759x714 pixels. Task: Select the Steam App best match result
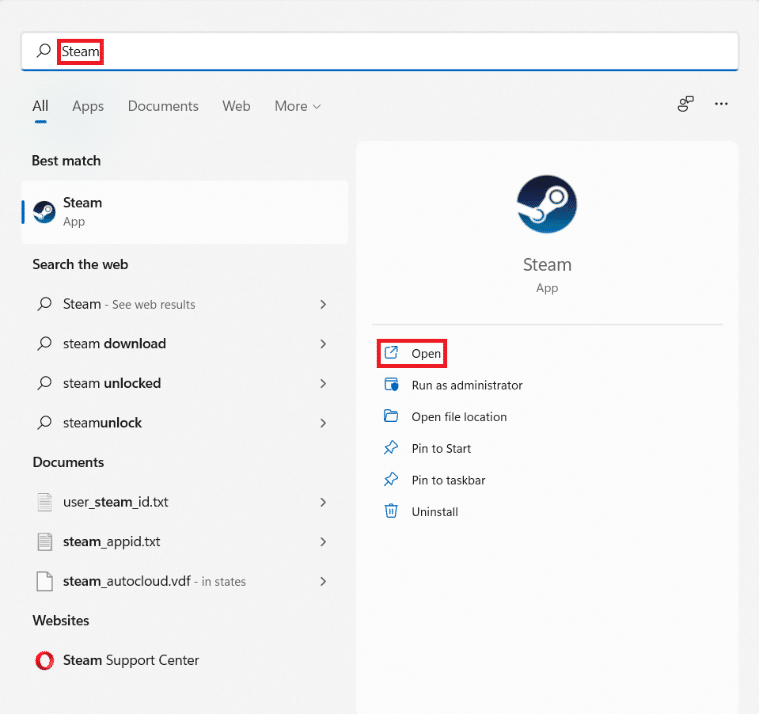(x=184, y=212)
